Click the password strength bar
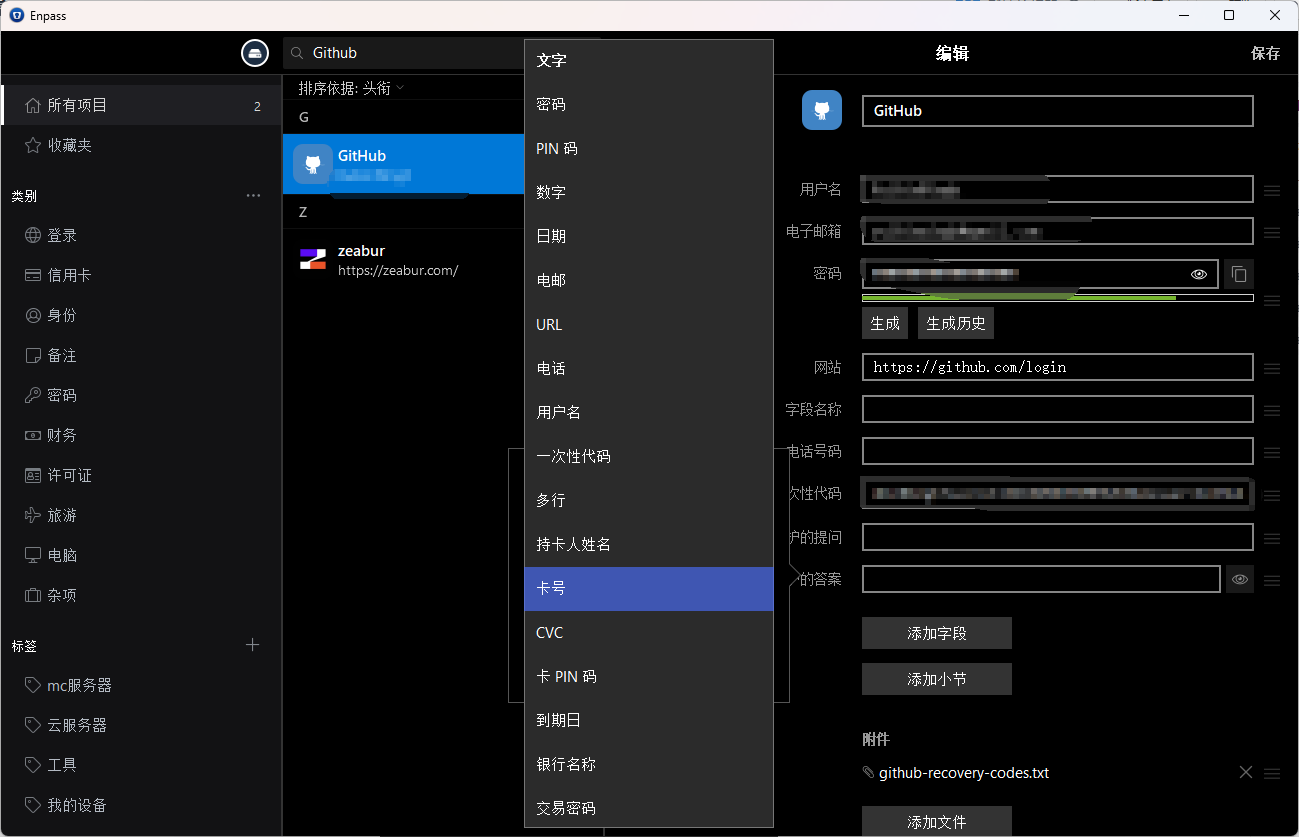Image resolution: width=1299 pixels, height=837 pixels. point(1057,298)
